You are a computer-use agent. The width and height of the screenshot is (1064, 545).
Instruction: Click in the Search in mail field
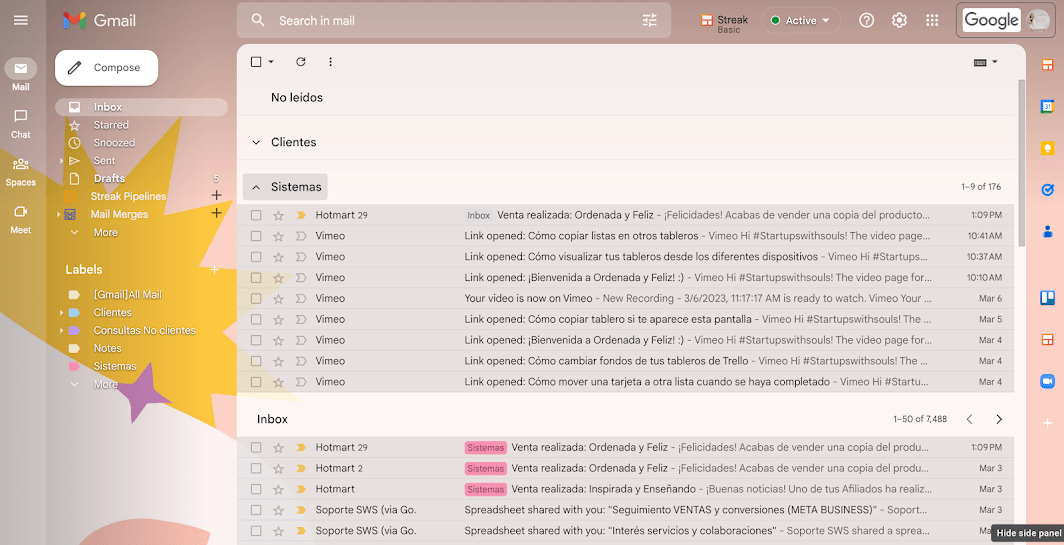pyautogui.click(x=455, y=20)
